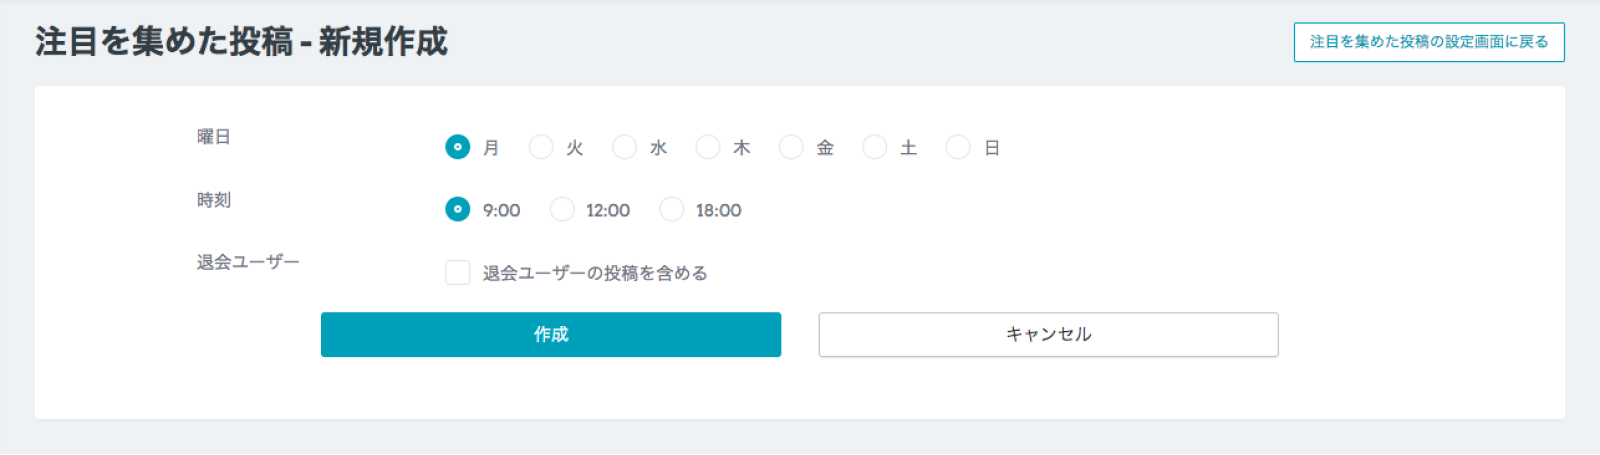The image size is (1600, 455).
Task: Select 土 as the day
Action: click(x=875, y=147)
